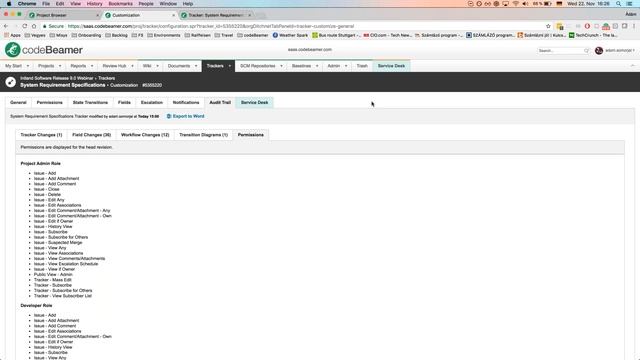Open the Onboarding bookmark folder
This screenshot has height=360, width=640.
pyautogui.click(x=86, y=36)
